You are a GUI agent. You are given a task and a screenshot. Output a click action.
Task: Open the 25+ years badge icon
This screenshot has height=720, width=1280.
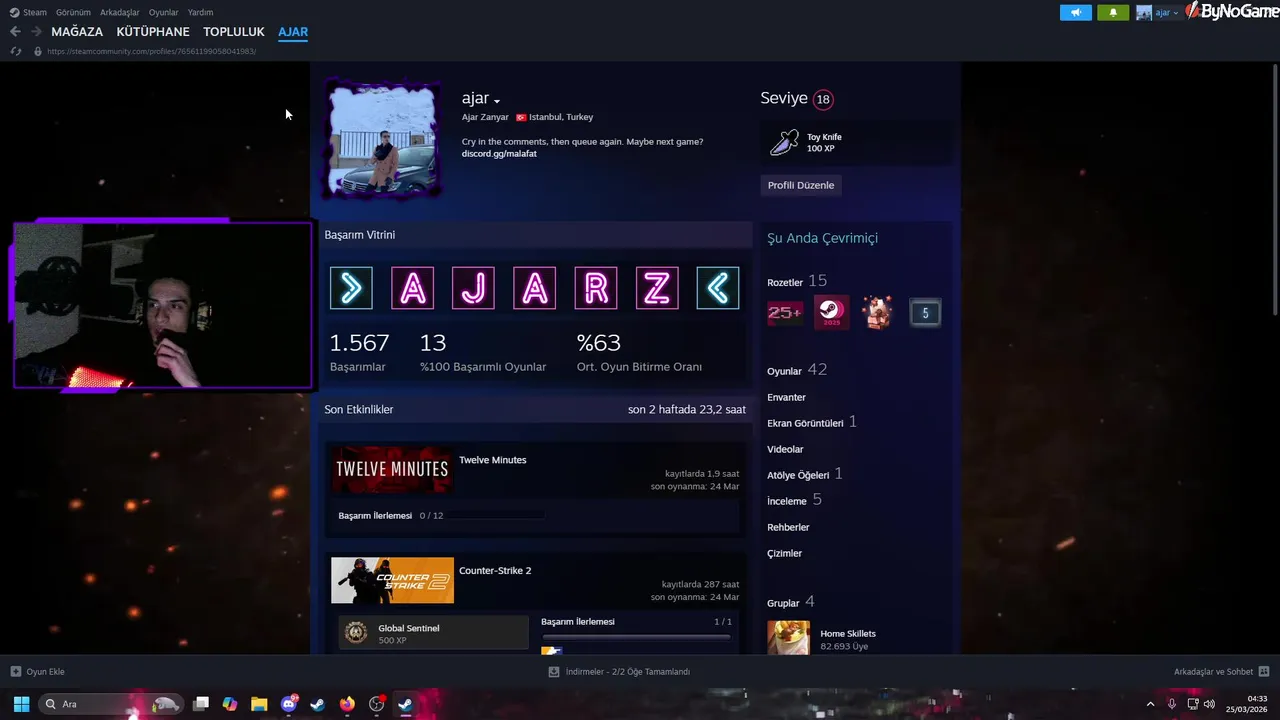coord(785,313)
